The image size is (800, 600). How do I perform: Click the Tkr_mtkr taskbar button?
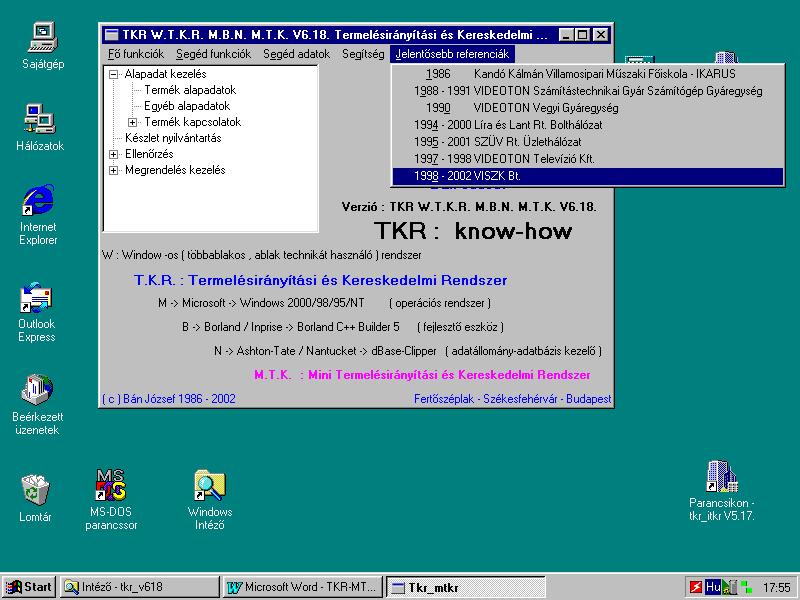click(466, 587)
